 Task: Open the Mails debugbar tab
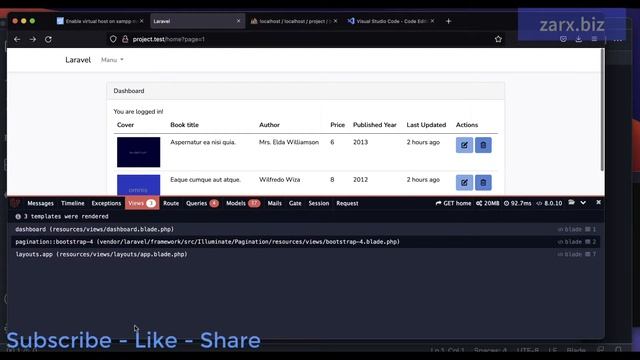pos(275,203)
